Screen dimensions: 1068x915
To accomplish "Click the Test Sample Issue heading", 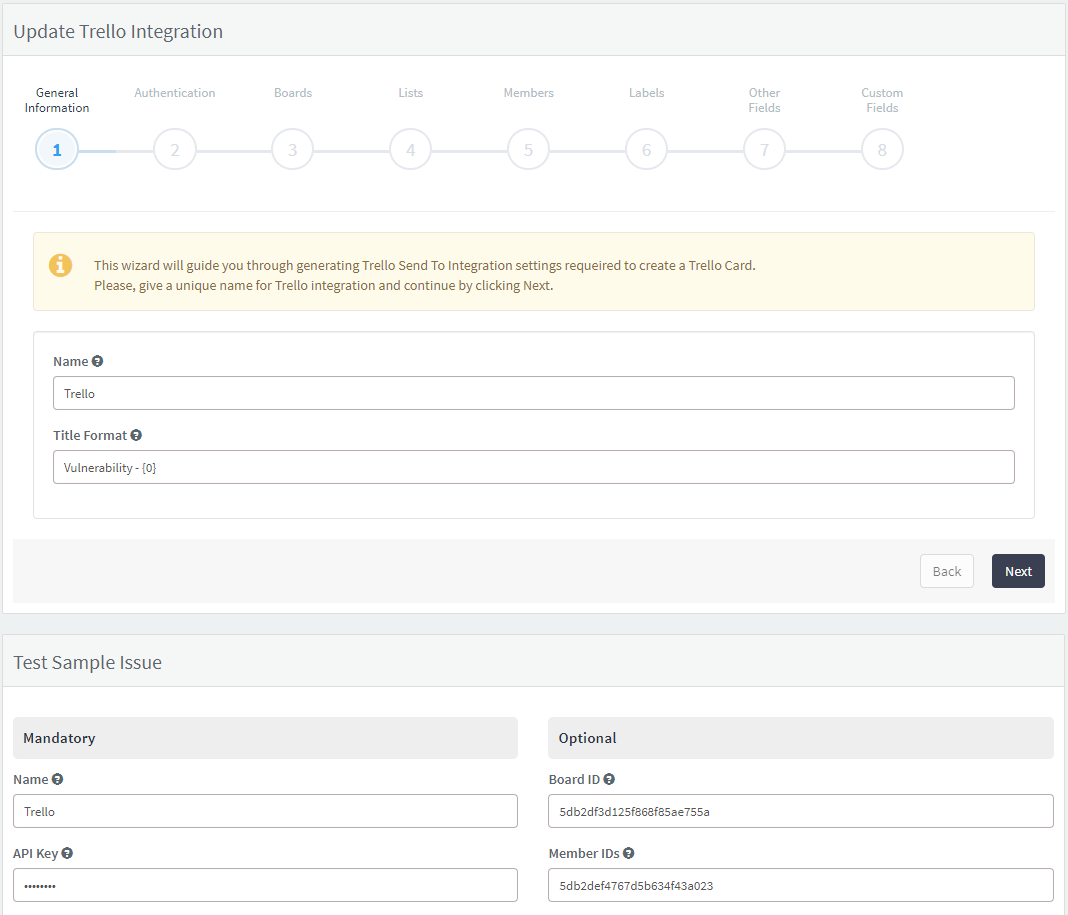I will coord(88,662).
